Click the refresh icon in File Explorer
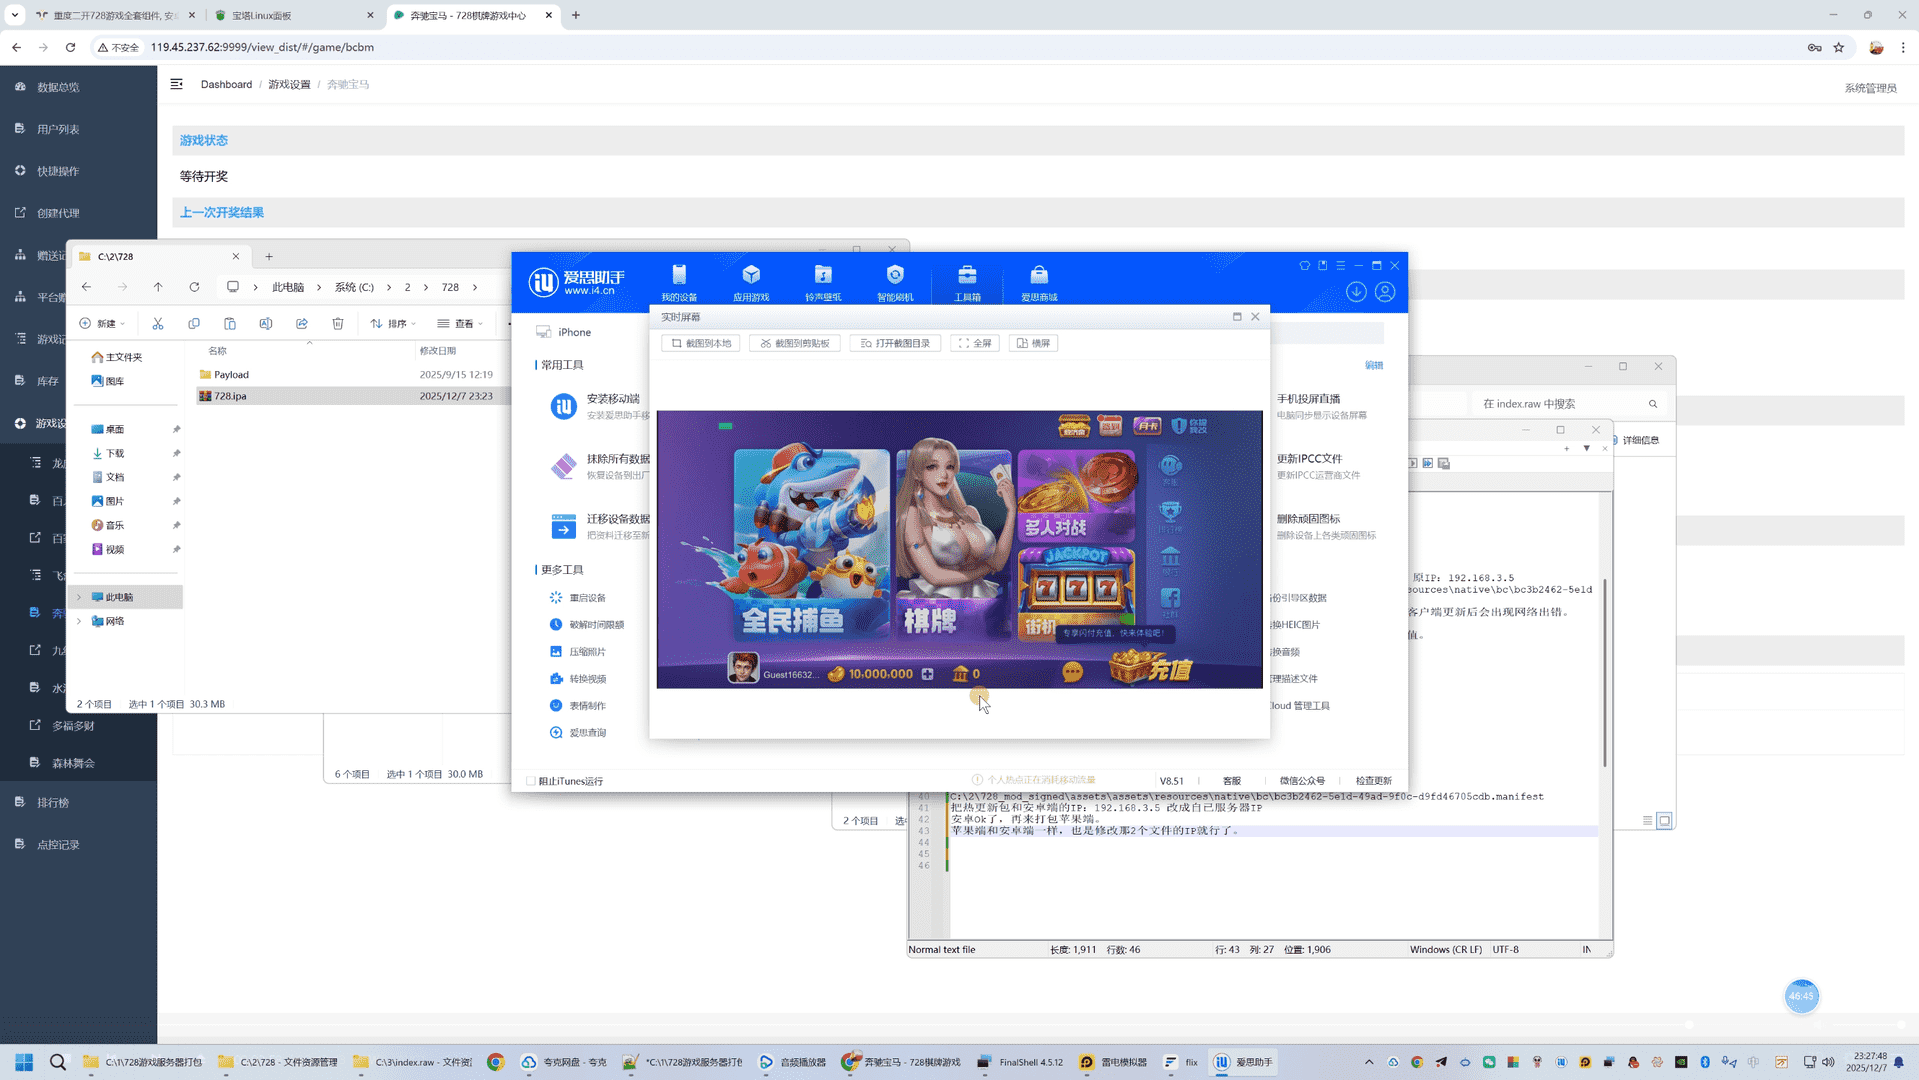Screen dimensions: 1919x1080 [194, 287]
